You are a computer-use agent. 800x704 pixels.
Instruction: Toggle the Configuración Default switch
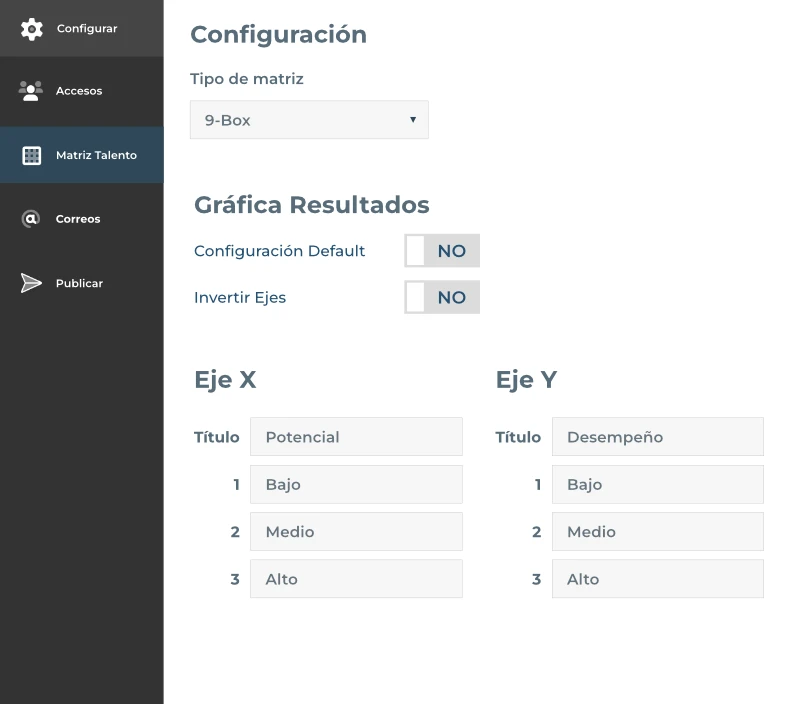tap(442, 251)
